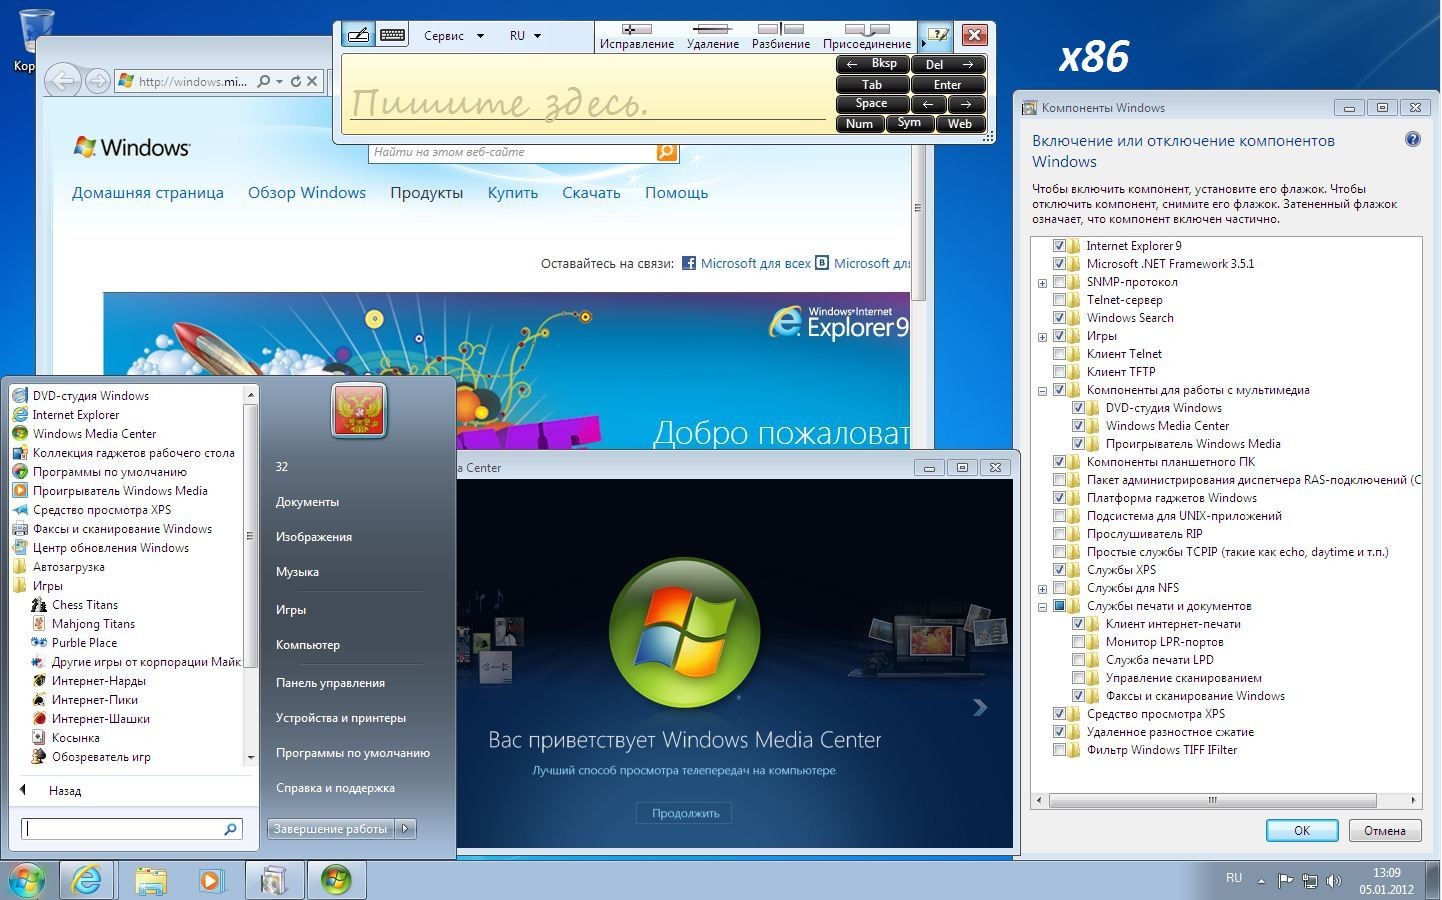Open Устройства и принтеры in Start menu
Screen dimensions: 1442x900
[340, 718]
